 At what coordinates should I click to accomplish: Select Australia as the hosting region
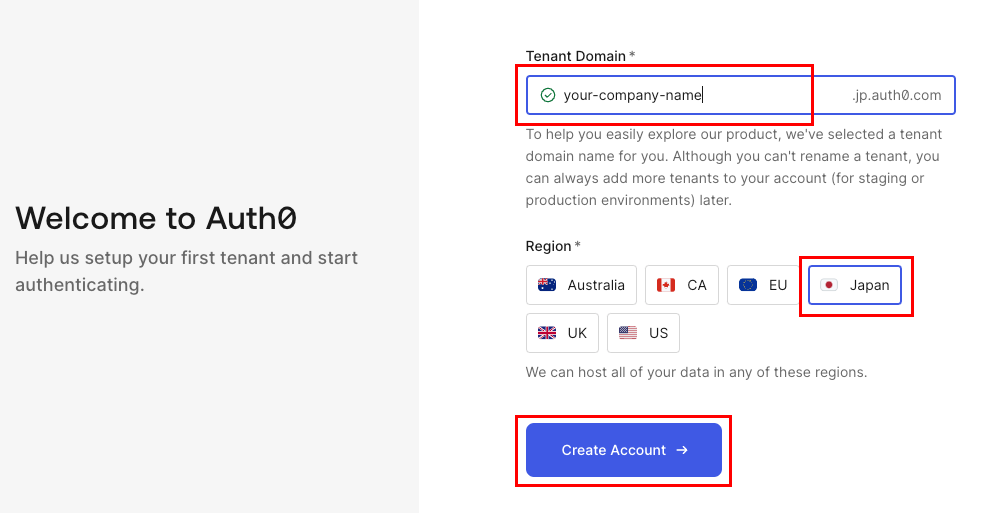pos(581,285)
